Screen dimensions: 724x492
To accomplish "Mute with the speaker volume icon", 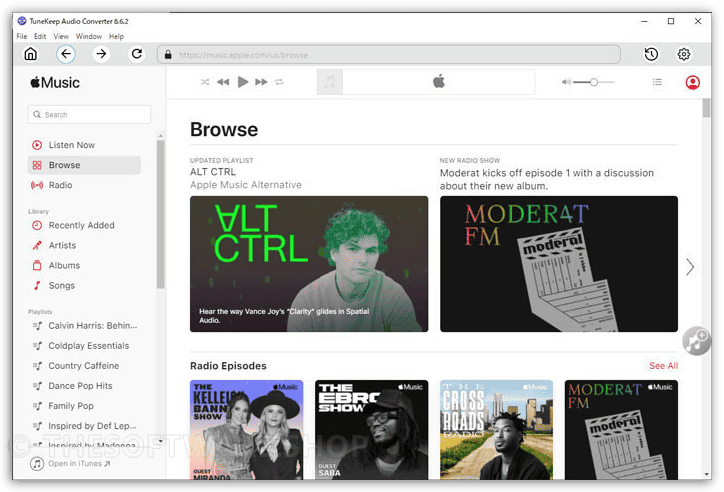I will 566,82.
